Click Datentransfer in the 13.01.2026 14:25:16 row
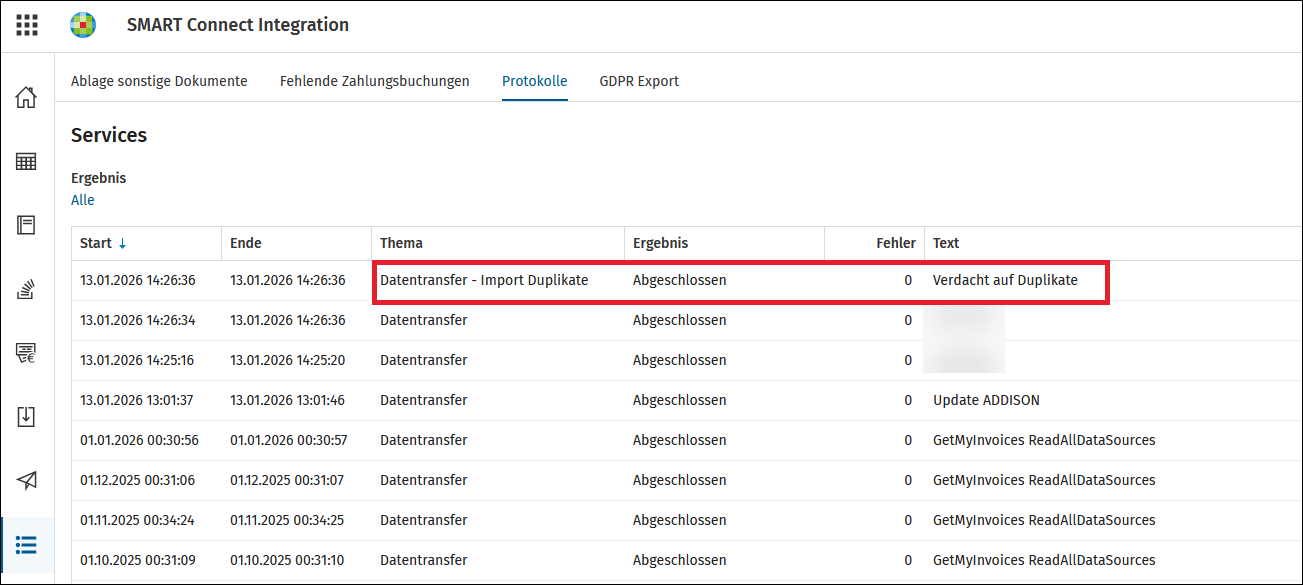 (x=424, y=361)
